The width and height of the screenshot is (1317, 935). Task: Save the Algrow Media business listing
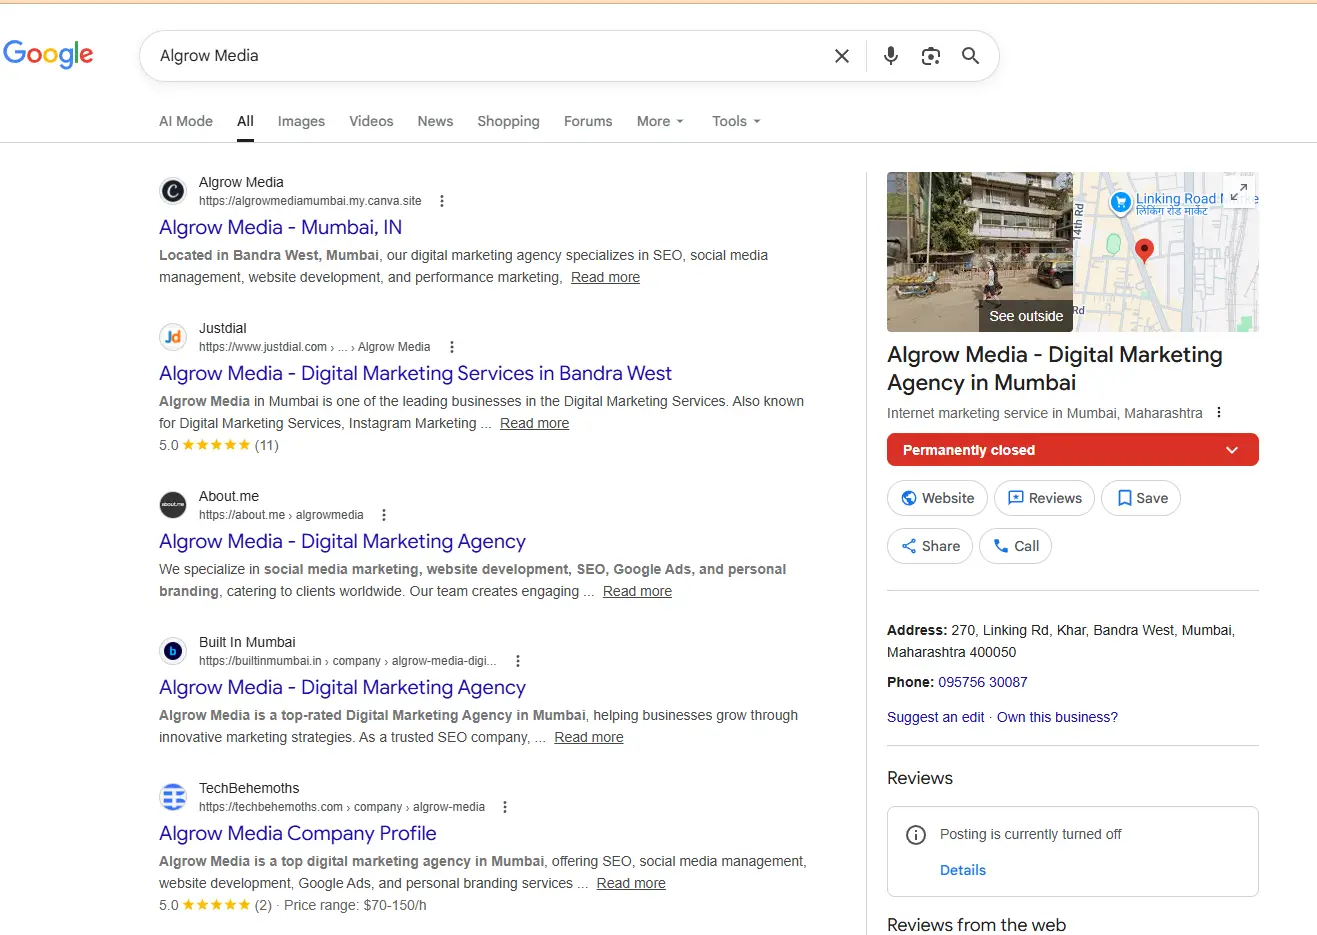pyautogui.click(x=1141, y=498)
